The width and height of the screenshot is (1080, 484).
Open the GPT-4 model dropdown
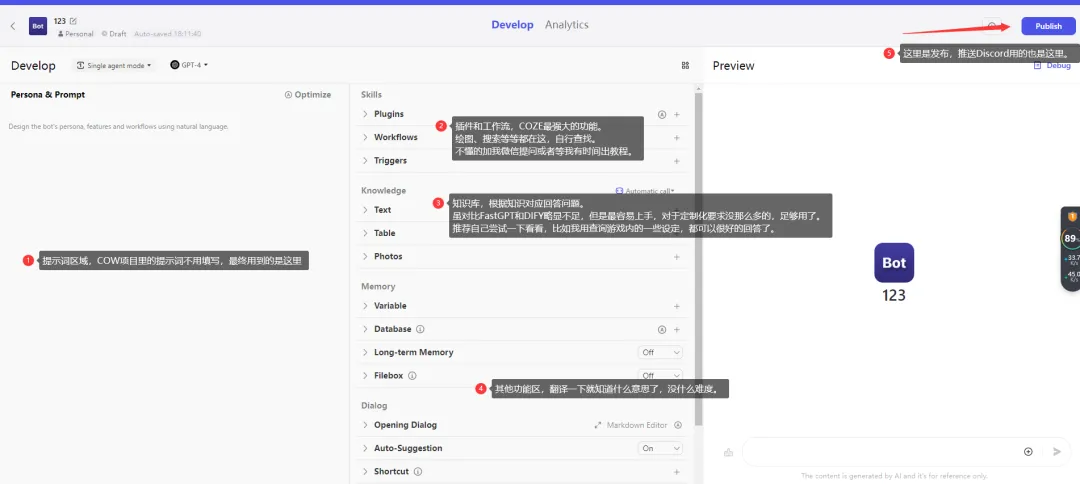pos(189,65)
